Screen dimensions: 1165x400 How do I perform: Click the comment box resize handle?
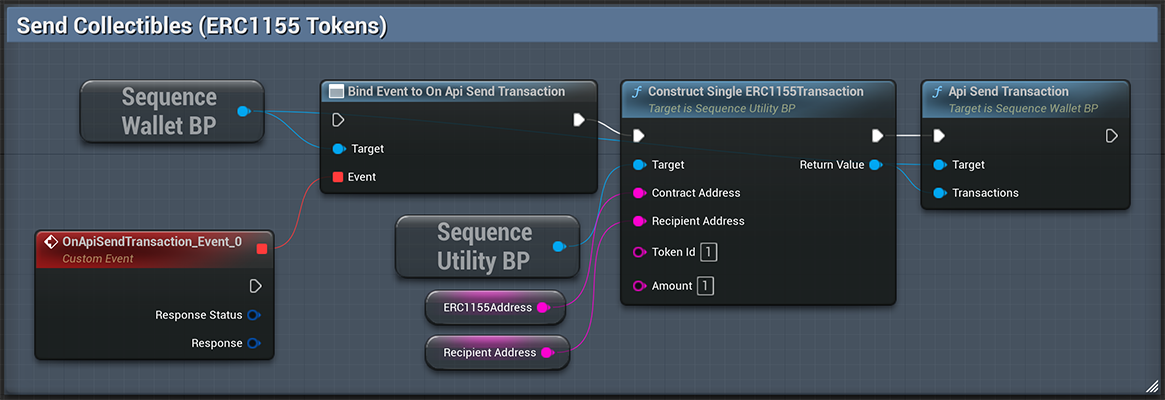[1151, 386]
